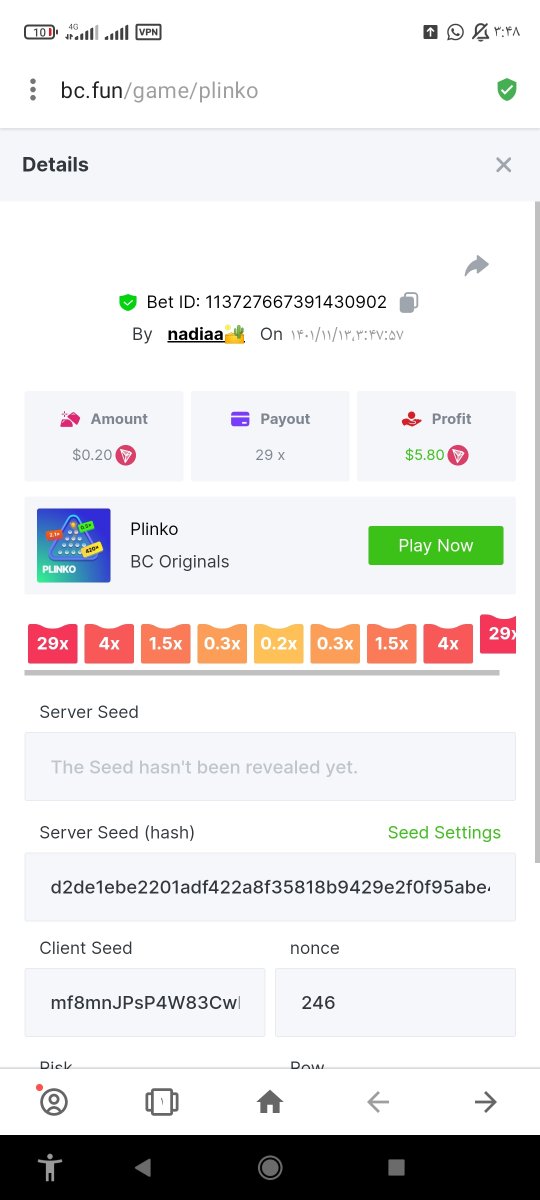Open browser three-dot menu

tap(33, 90)
